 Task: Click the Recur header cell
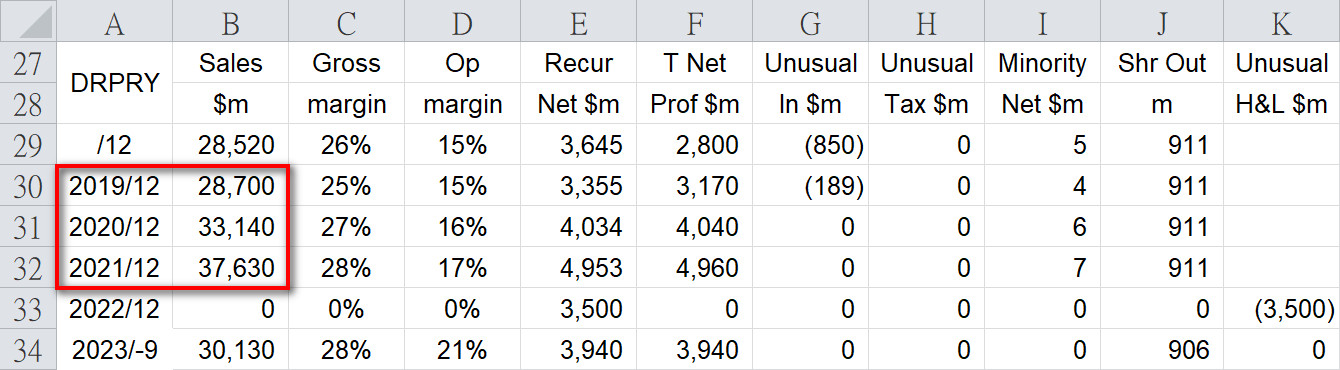click(x=578, y=62)
